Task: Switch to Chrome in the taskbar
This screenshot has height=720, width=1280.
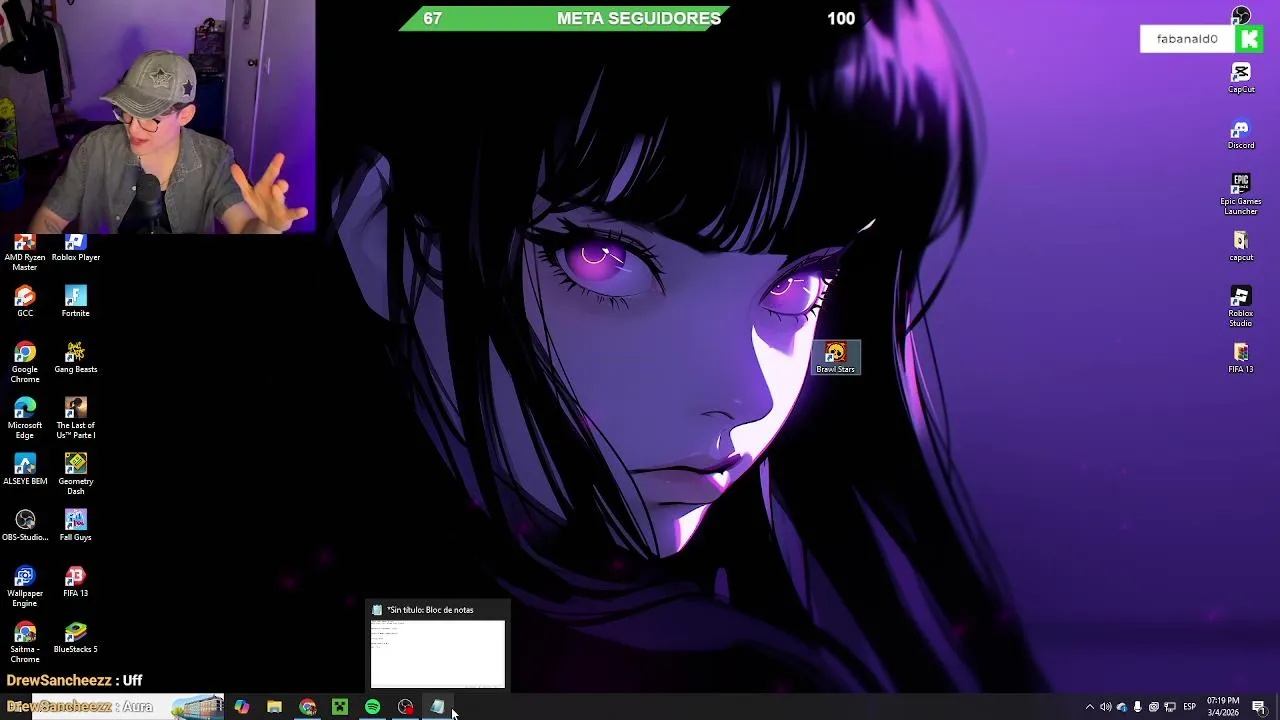Action: tap(308, 707)
